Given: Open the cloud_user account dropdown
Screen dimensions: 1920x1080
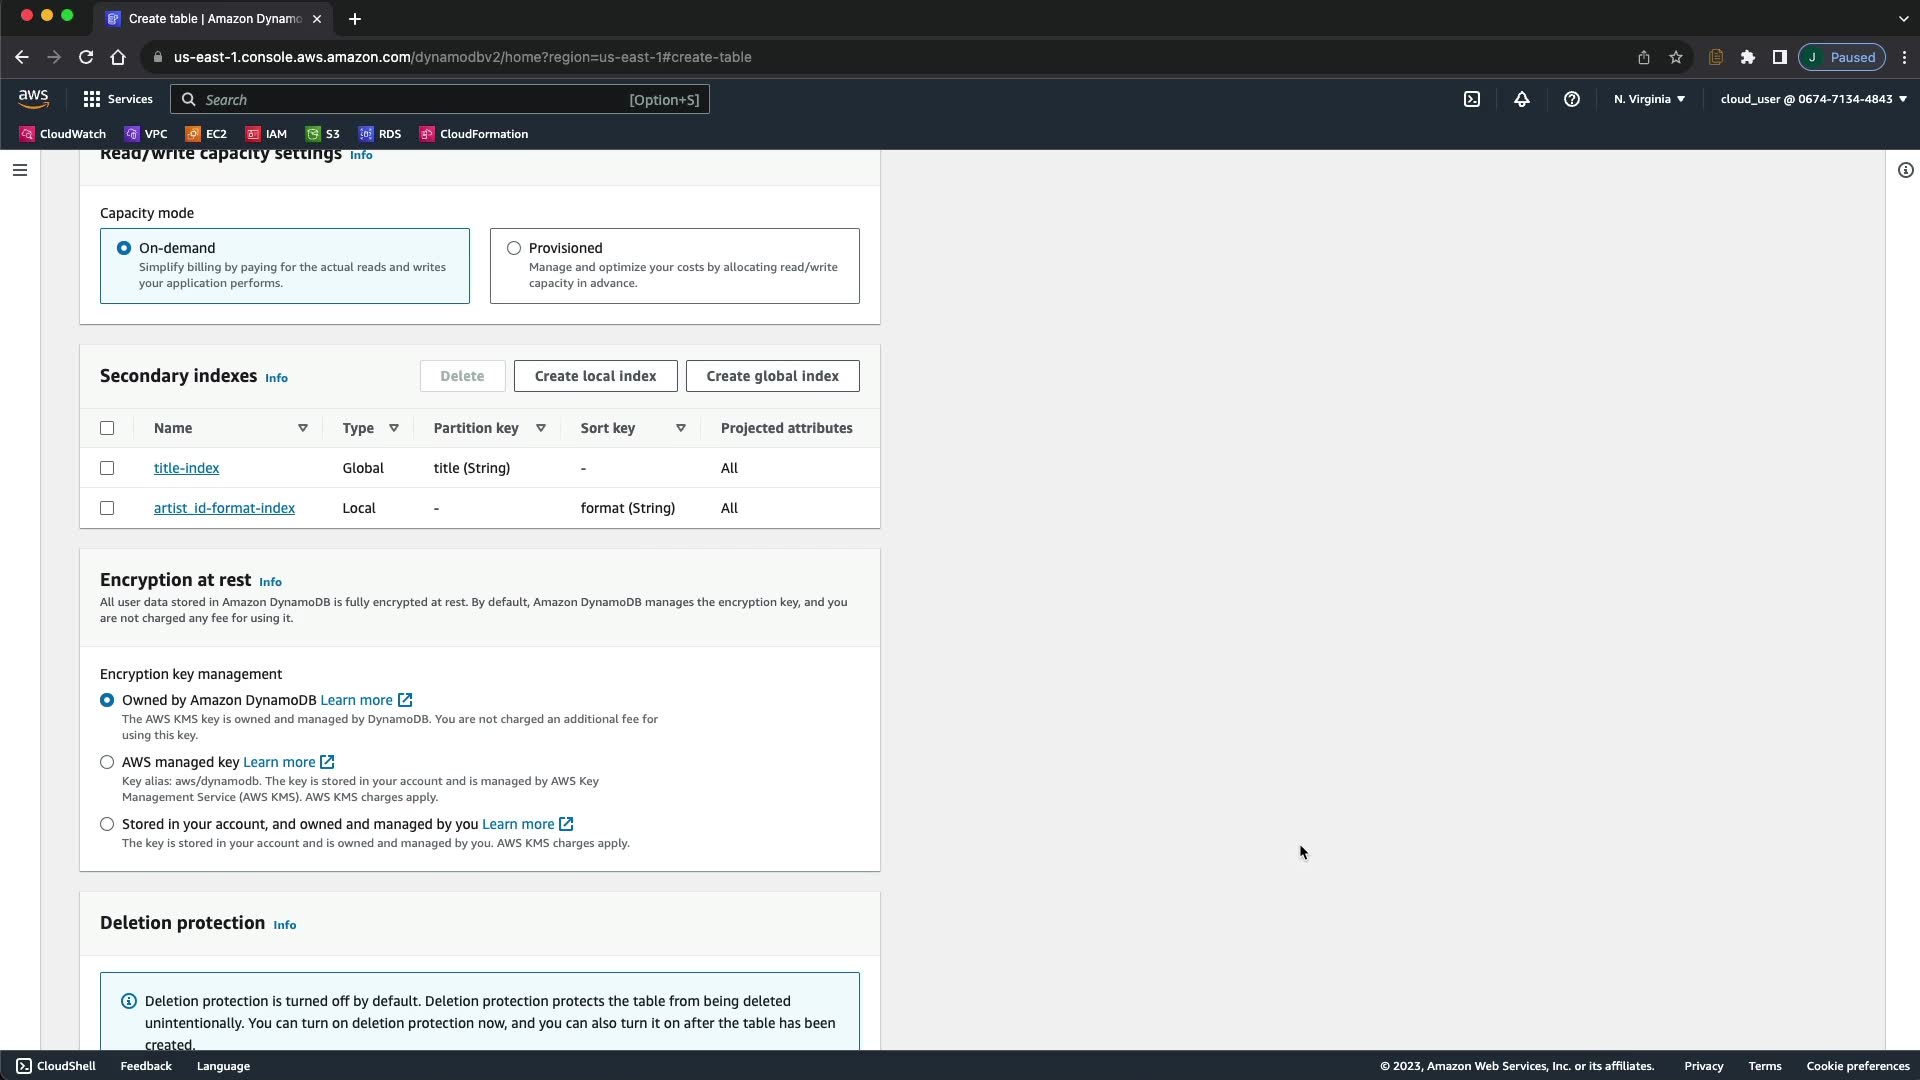Looking at the screenshot, I should pos(1812,99).
